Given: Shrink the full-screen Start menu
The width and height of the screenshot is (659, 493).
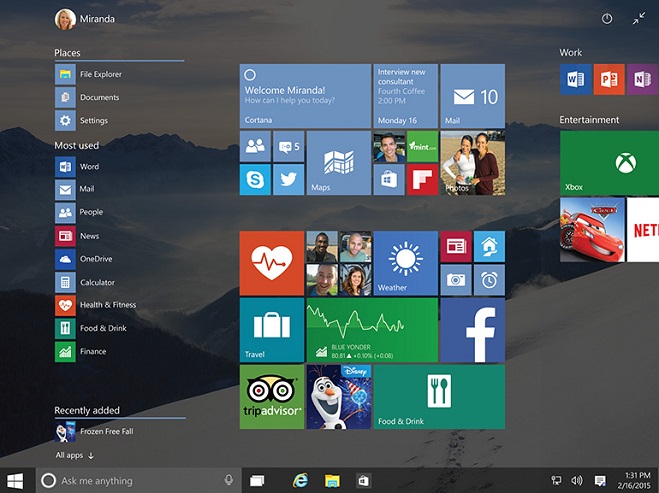Looking at the screenshot, I should [639, 18].
